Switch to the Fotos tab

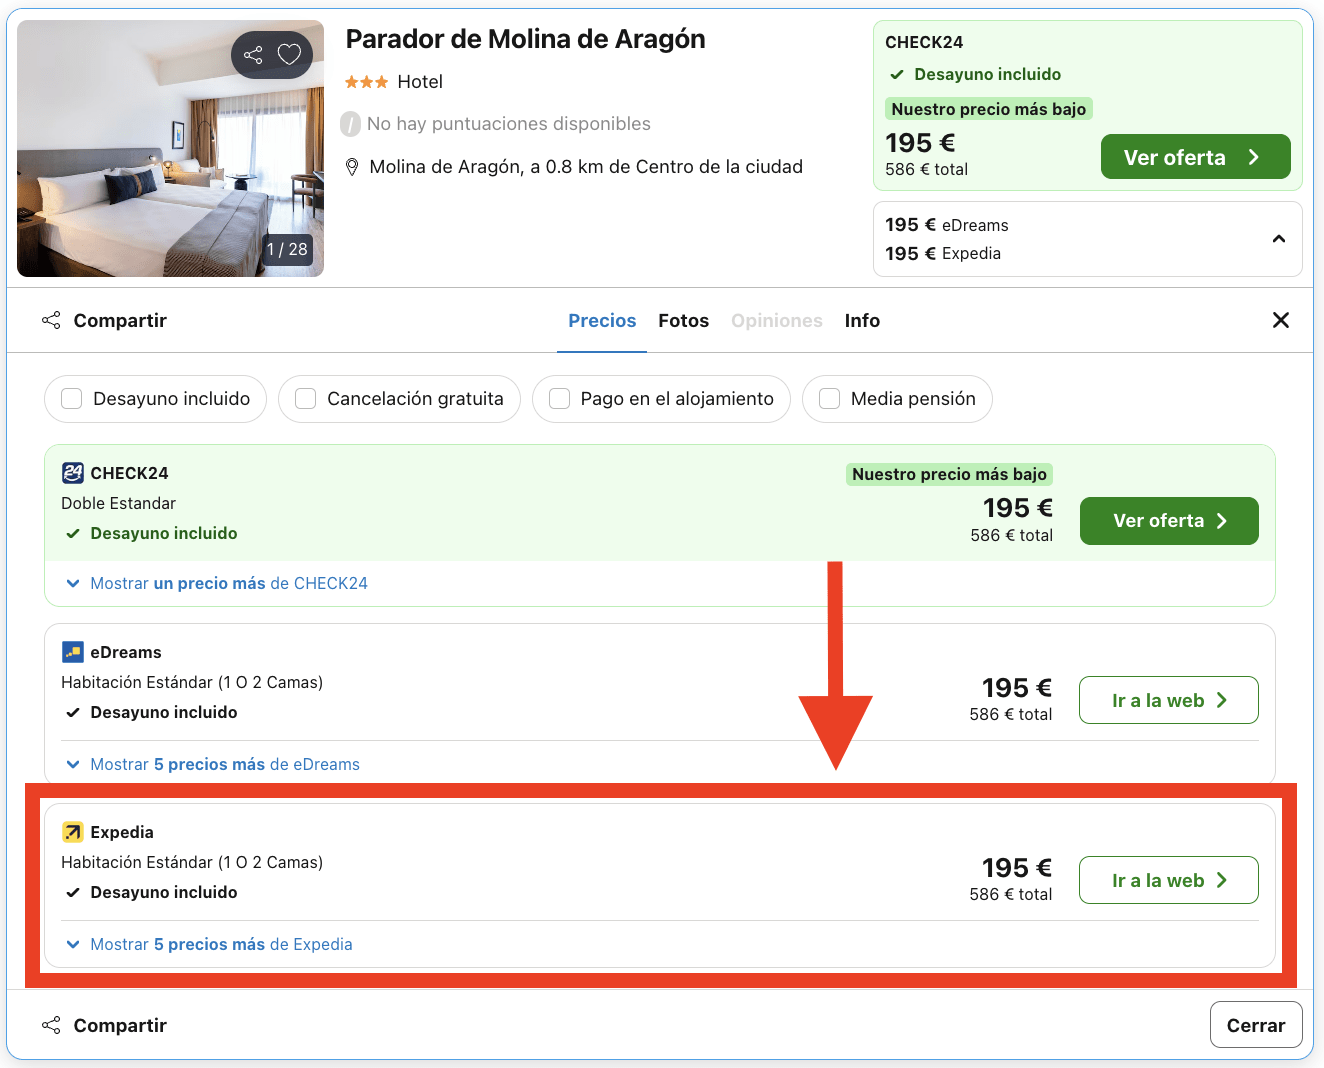coord(683,320)
